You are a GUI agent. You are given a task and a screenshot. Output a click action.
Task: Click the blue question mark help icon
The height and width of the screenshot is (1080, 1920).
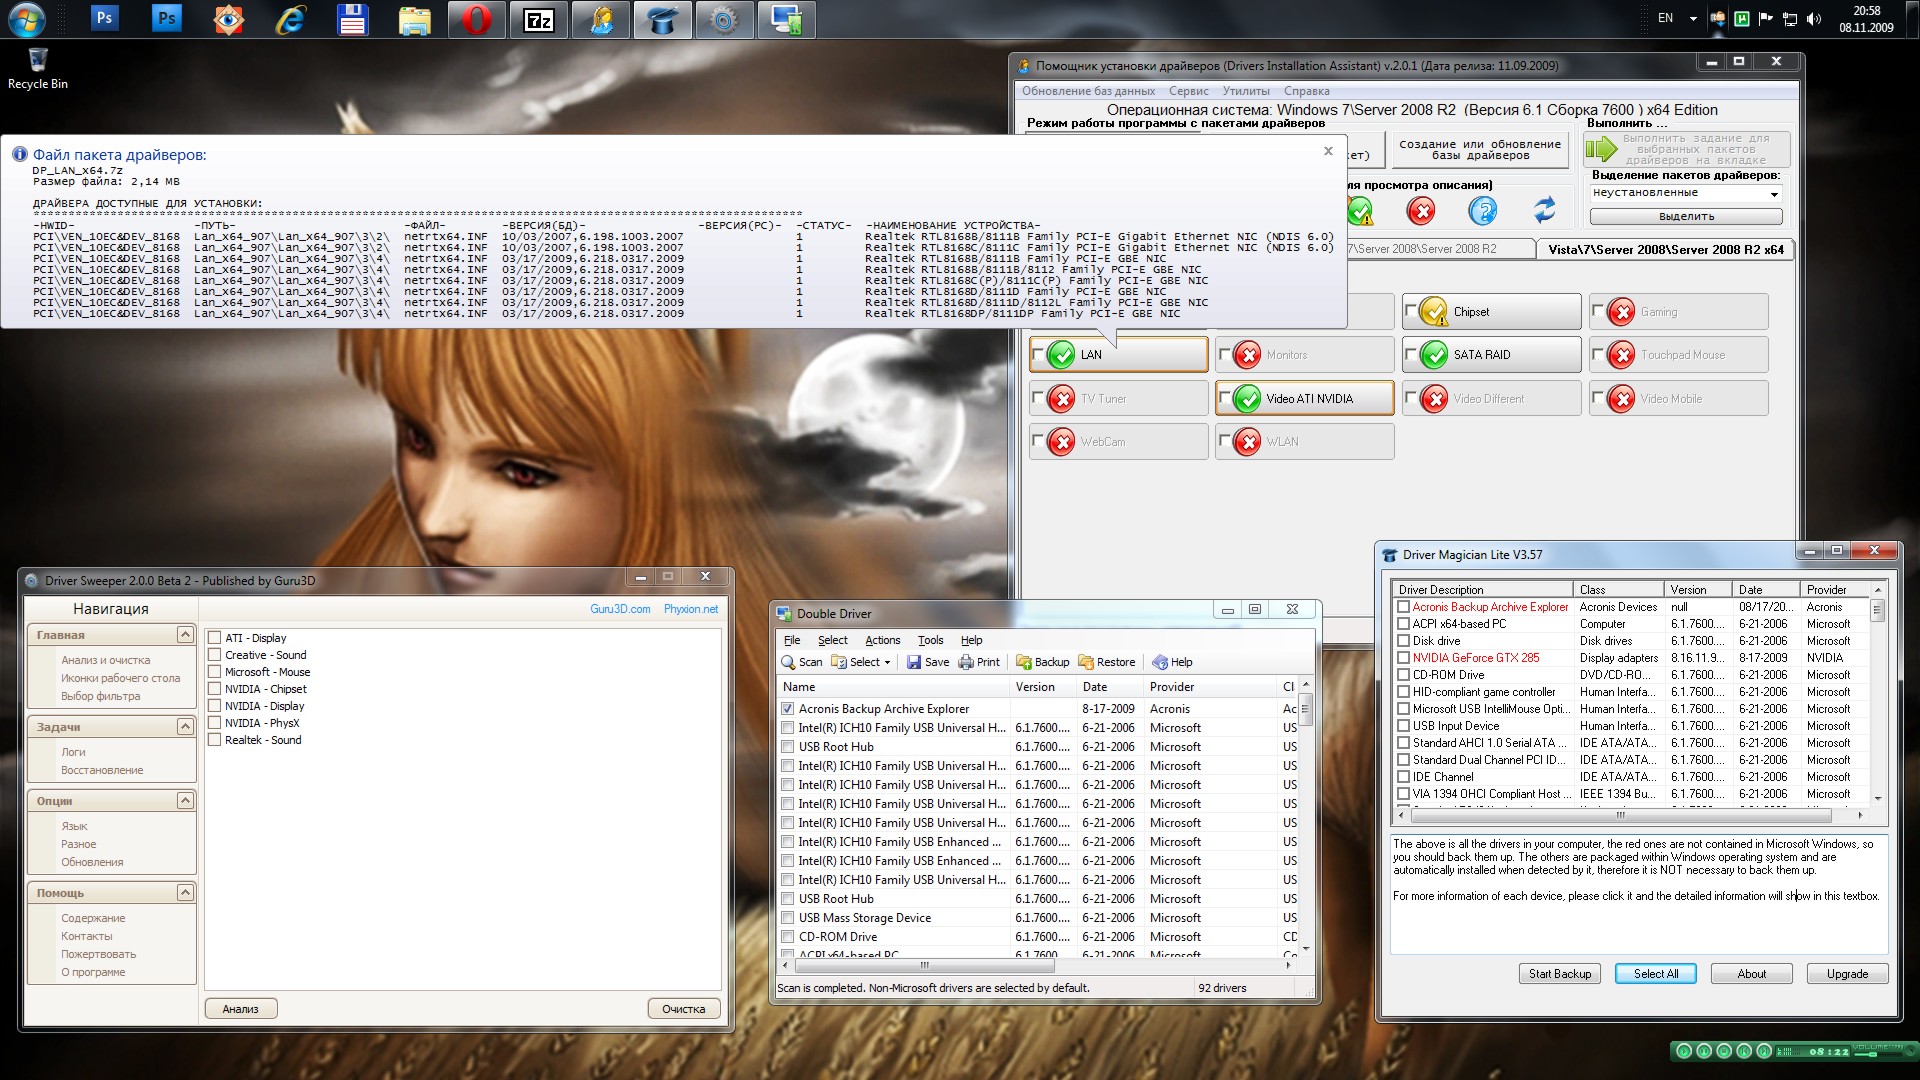click(x=1482, y=210)
